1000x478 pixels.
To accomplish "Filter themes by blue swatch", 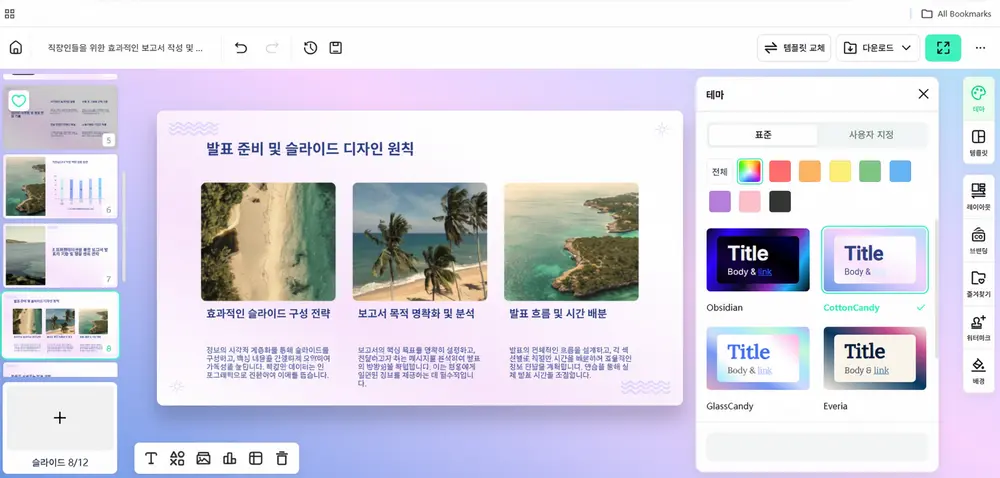I will [900, 171].
